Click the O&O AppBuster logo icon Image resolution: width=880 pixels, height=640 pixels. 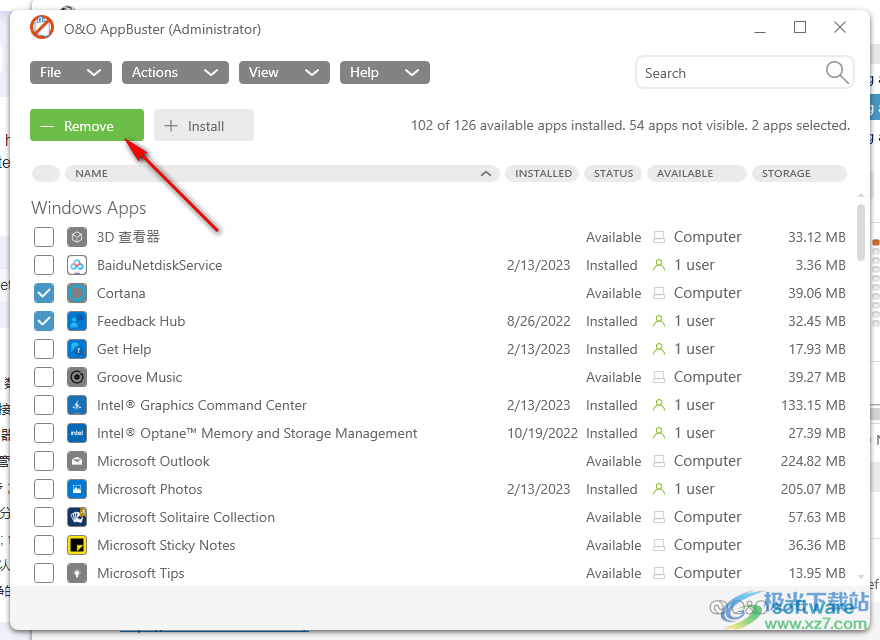(x=42, y=28)
